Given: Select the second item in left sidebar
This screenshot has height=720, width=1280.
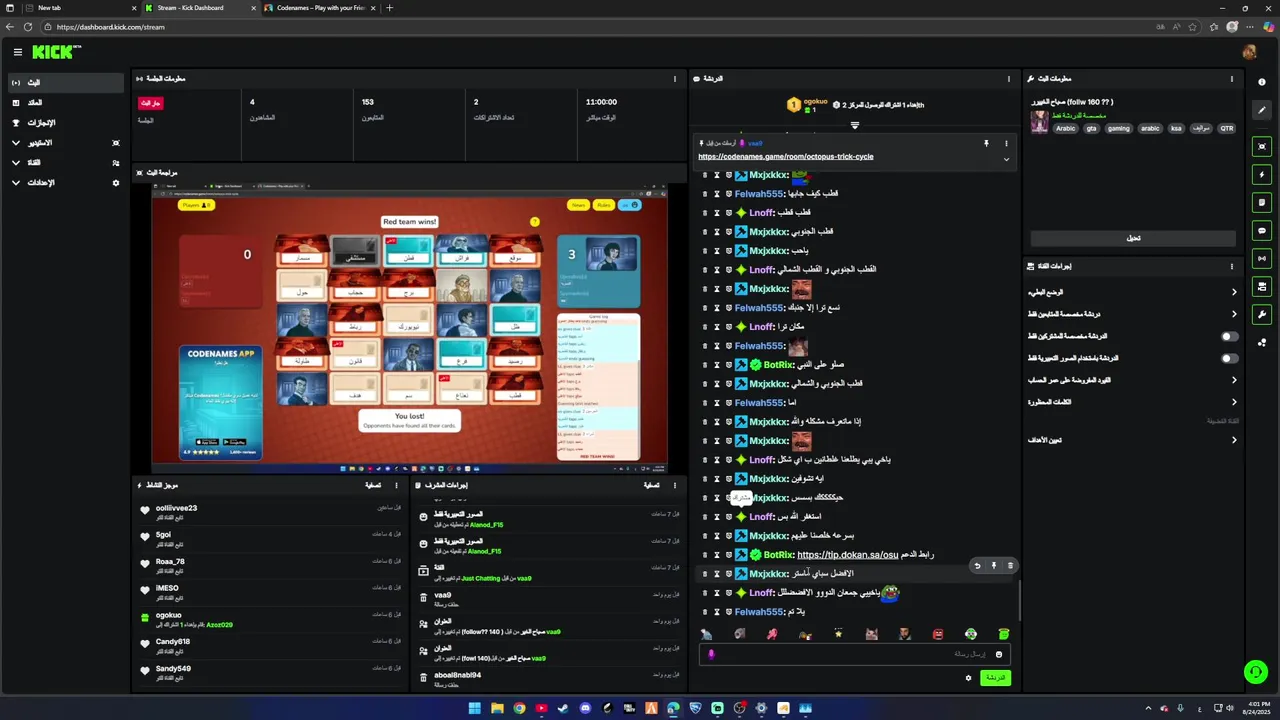Looking at the screenshot, I should [66, 103].
